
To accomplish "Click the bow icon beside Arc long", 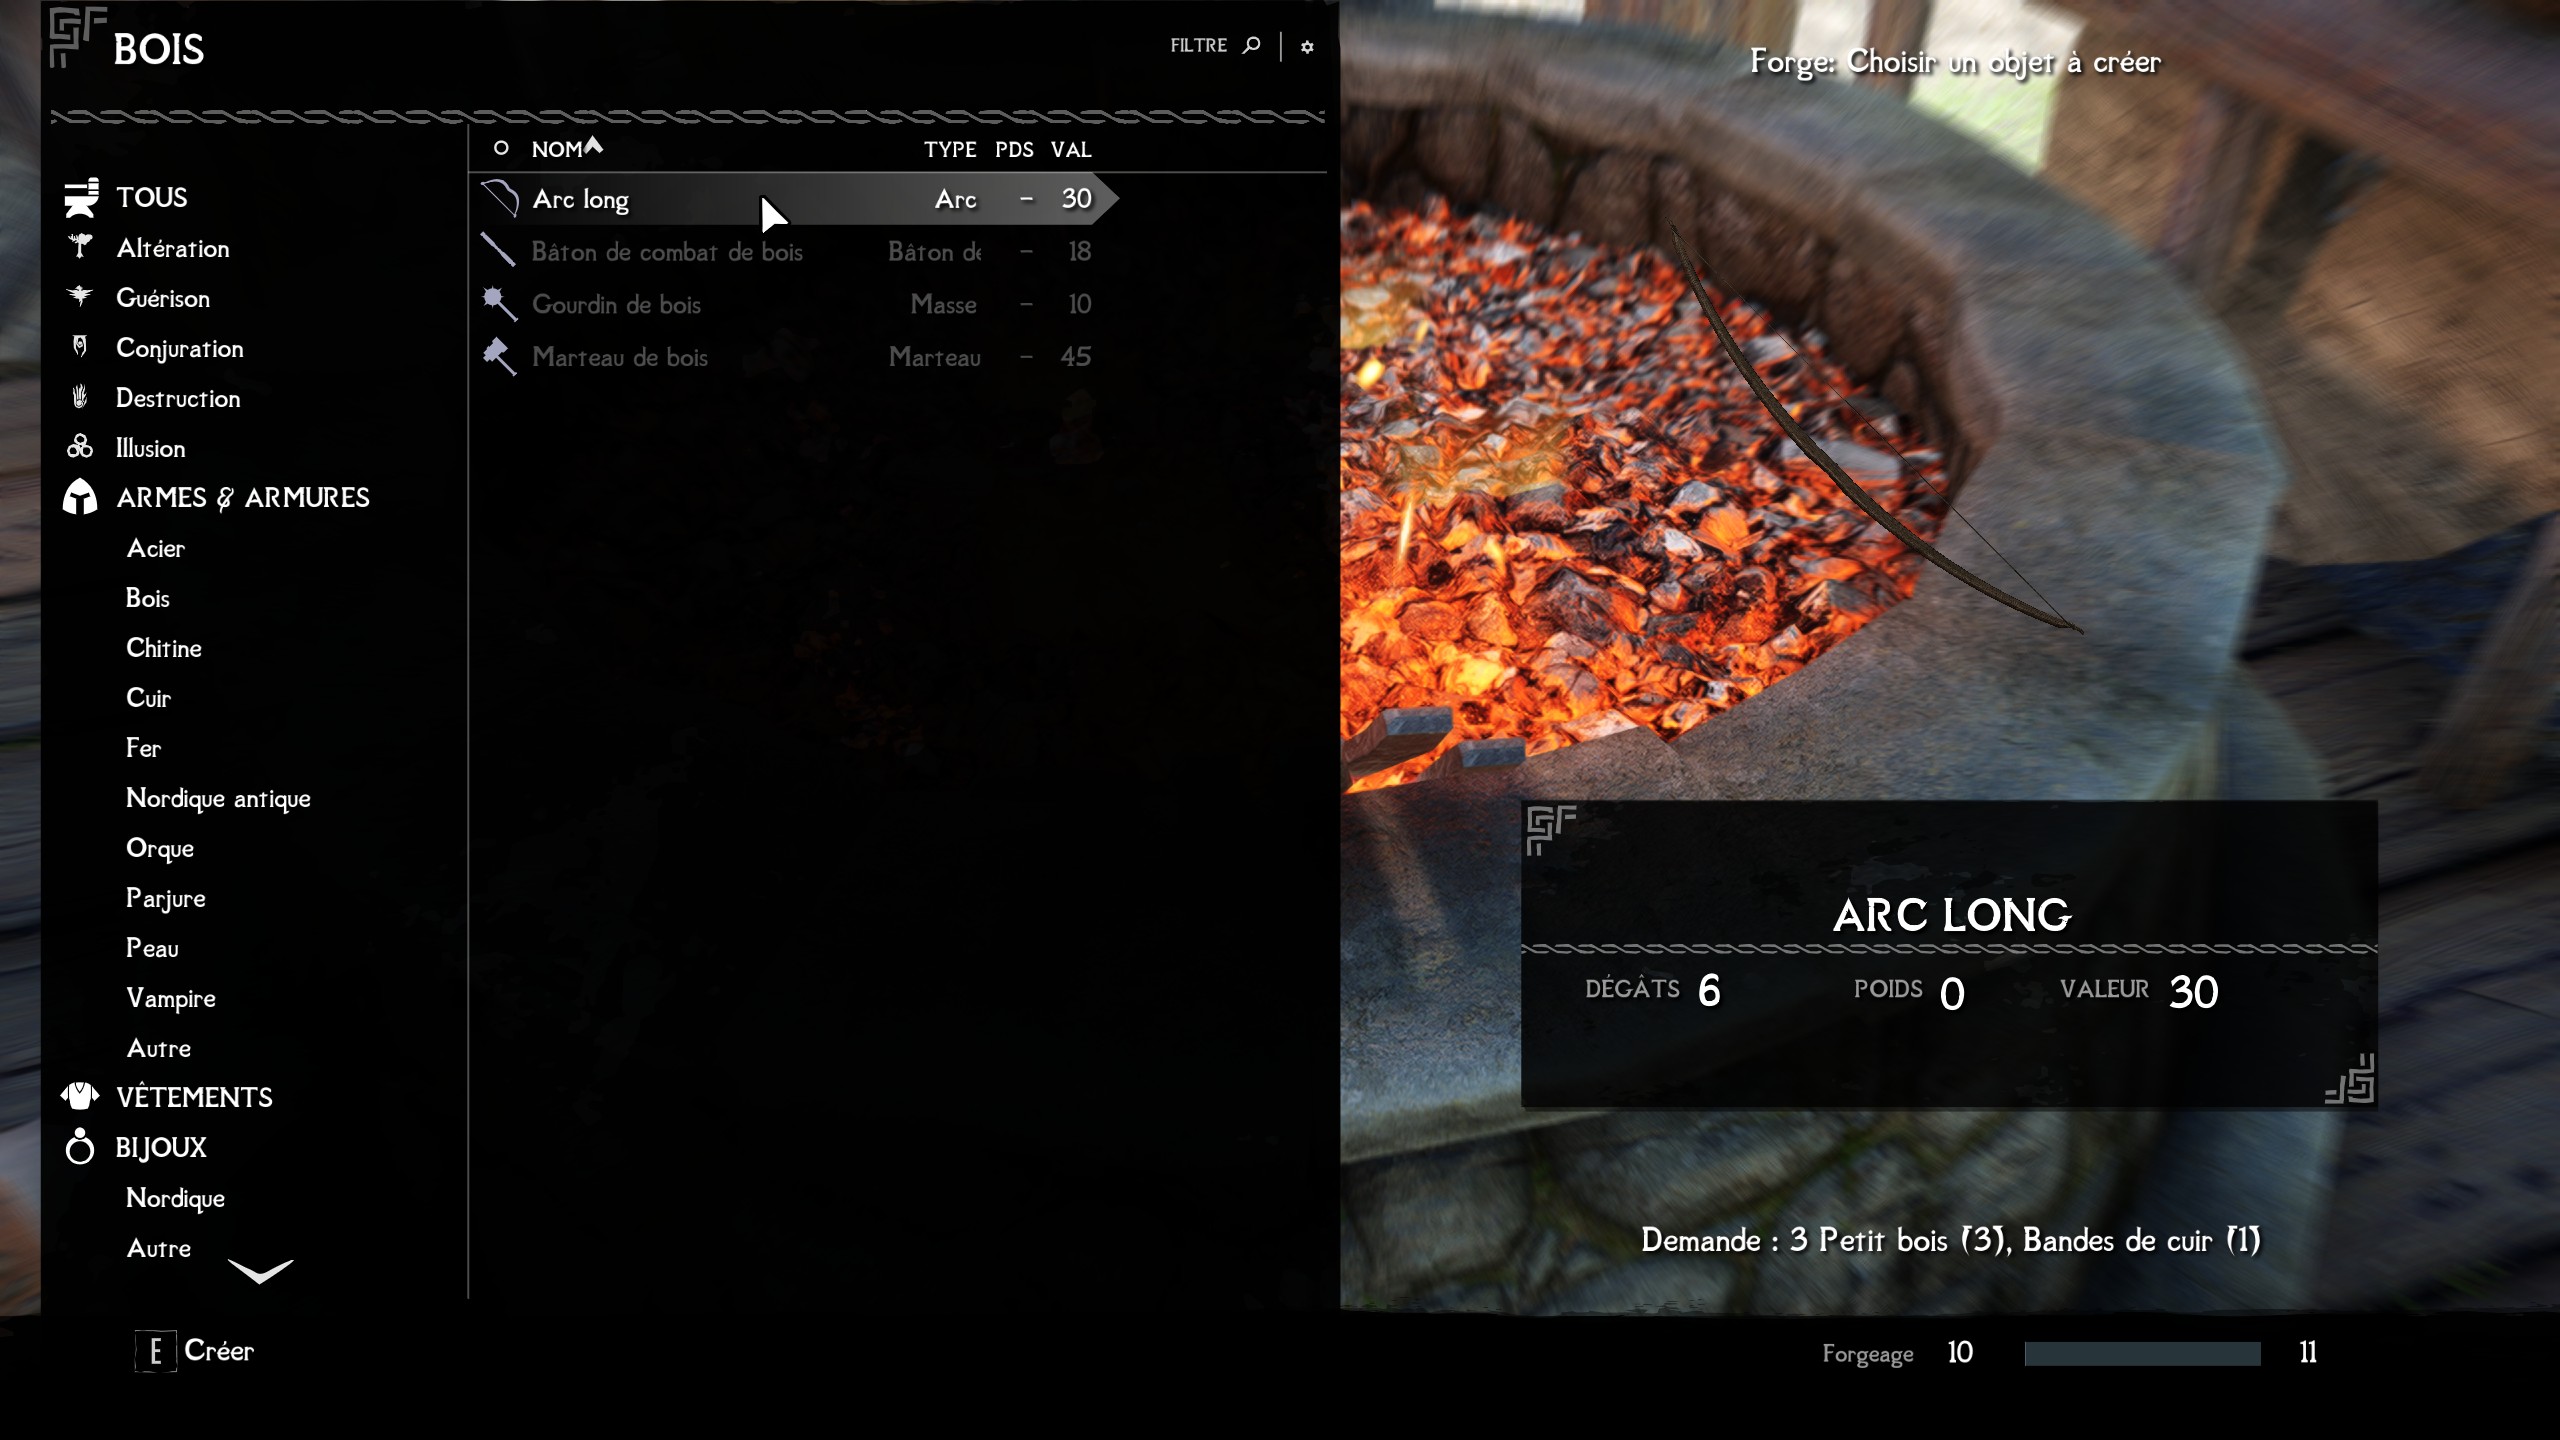I will [499, 198].
